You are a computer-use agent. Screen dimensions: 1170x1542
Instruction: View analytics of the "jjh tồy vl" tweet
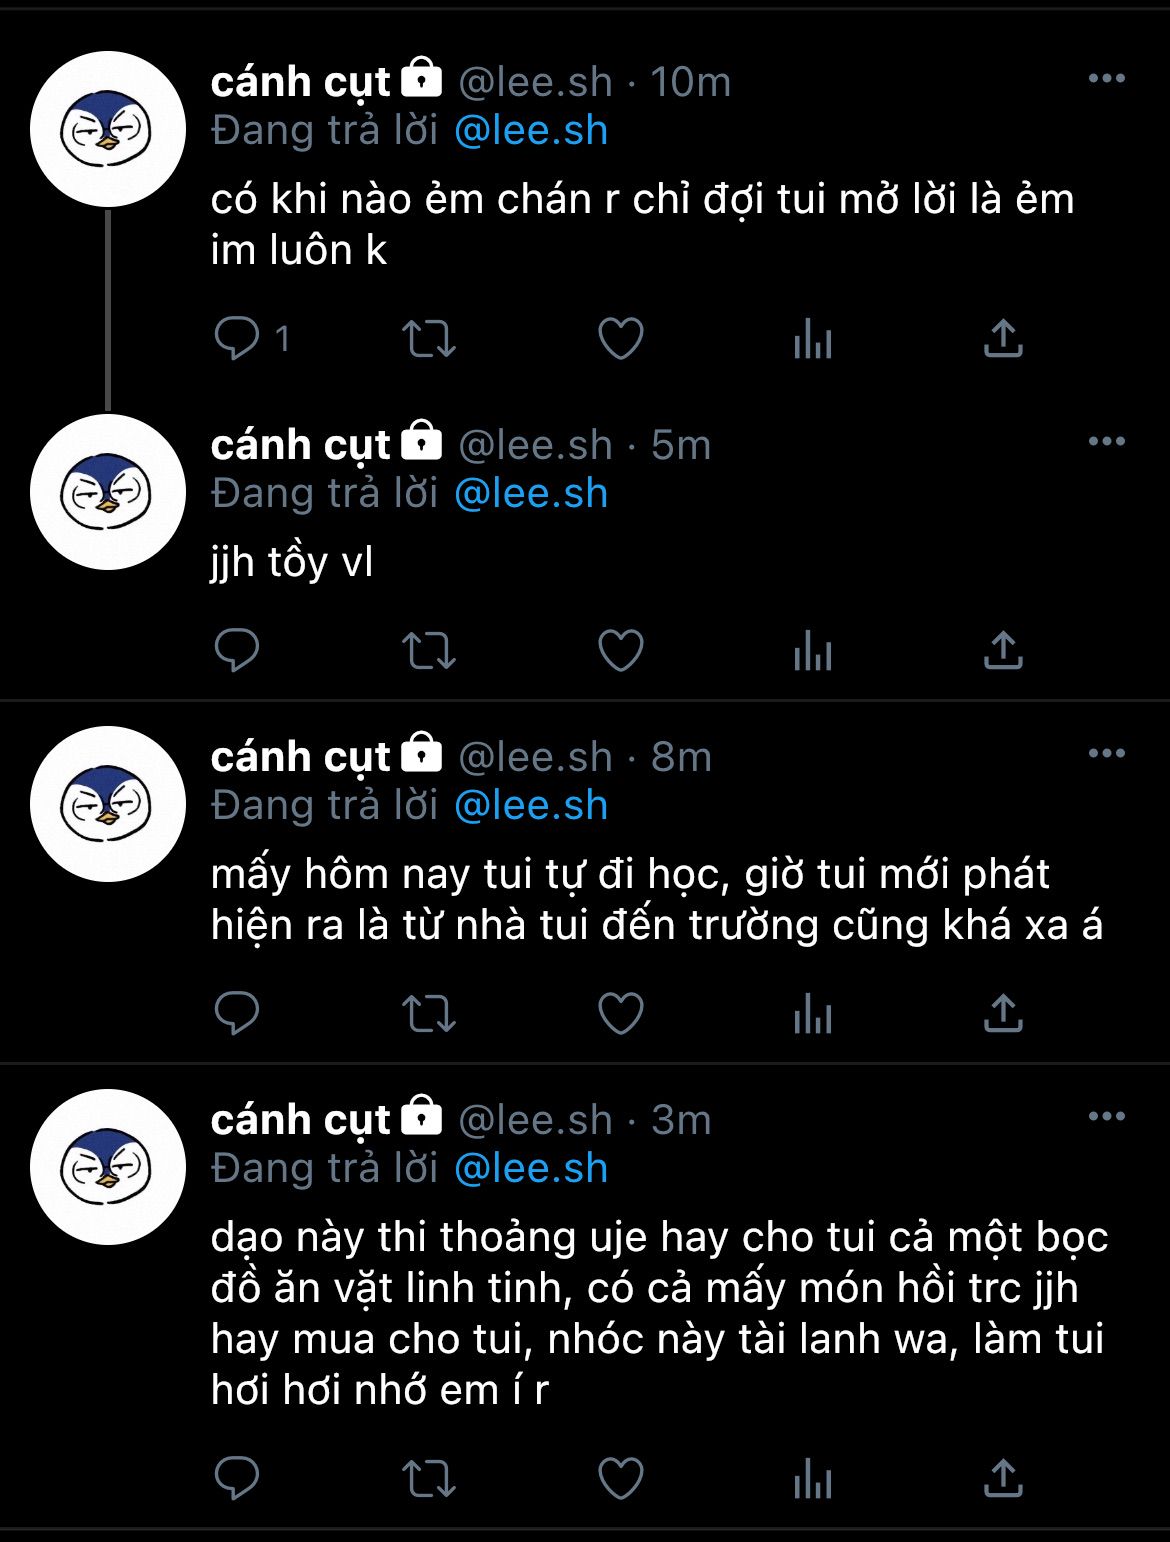812,651
